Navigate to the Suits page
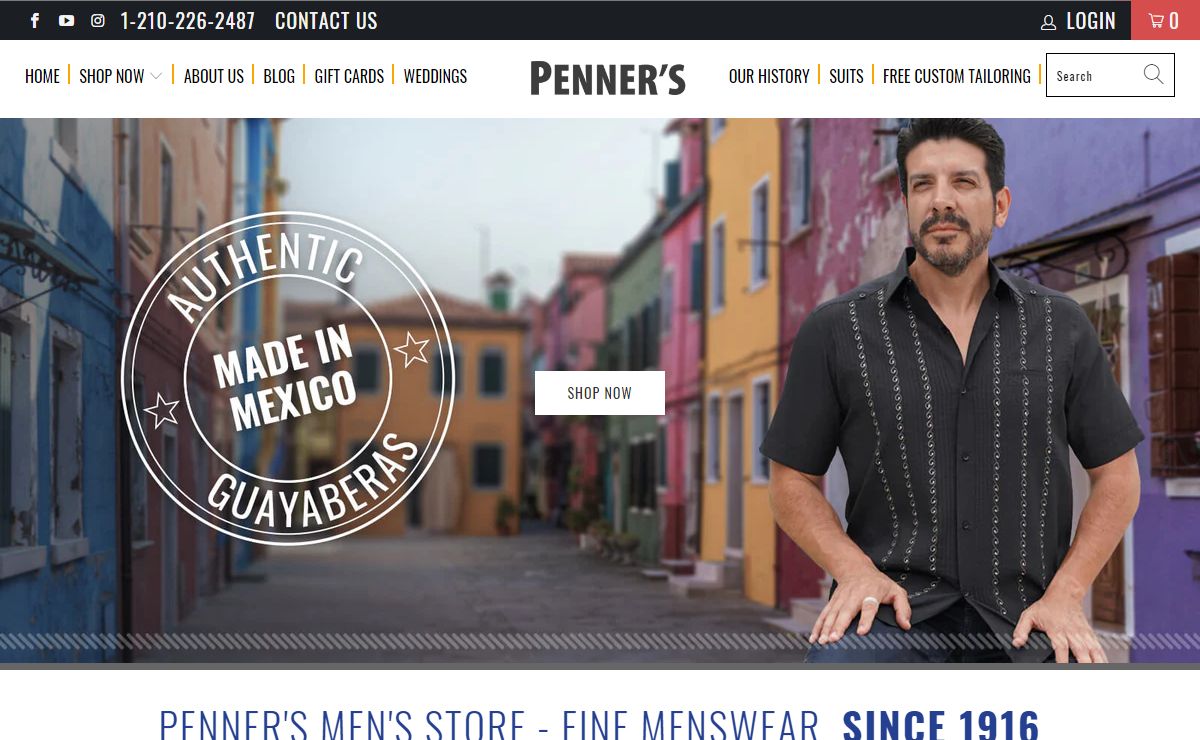This screenshot has height=740, width=1200. pyautogui.click(x=846, y=76)
